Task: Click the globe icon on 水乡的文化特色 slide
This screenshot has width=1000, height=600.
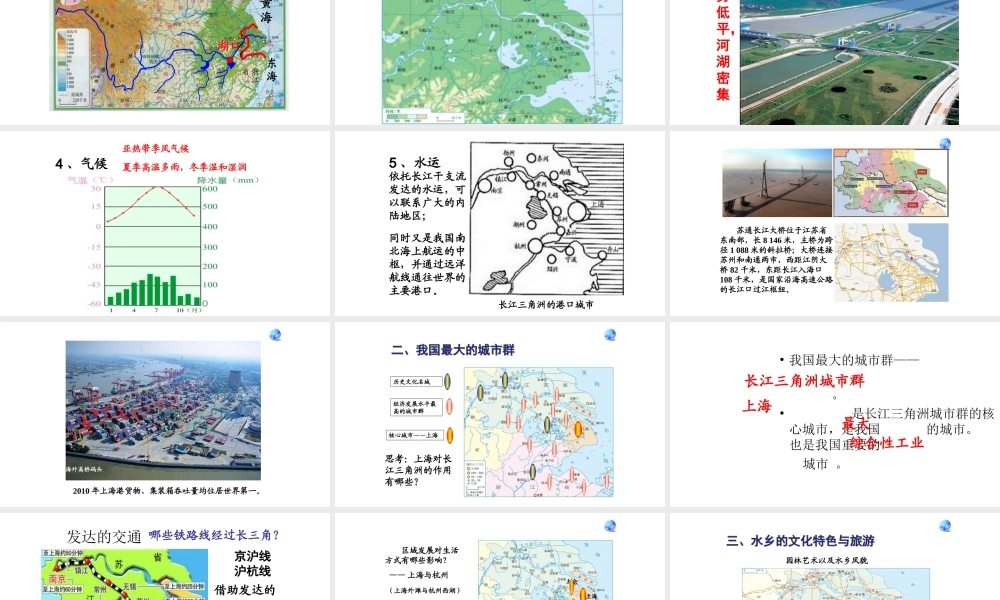Action: (x=945, y=525)
